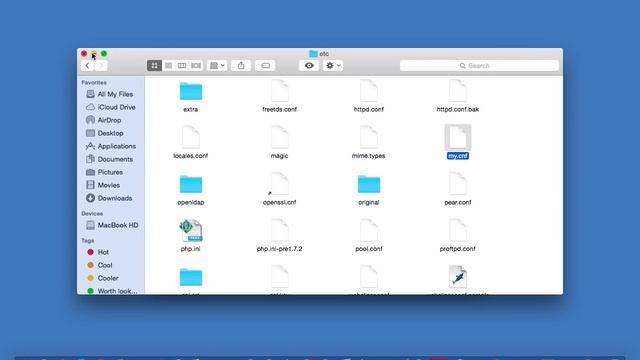Image resolution: width=640 pixels, height=360 pixels.
Task: Click the Edit Tags button
Action: point(265,65)
